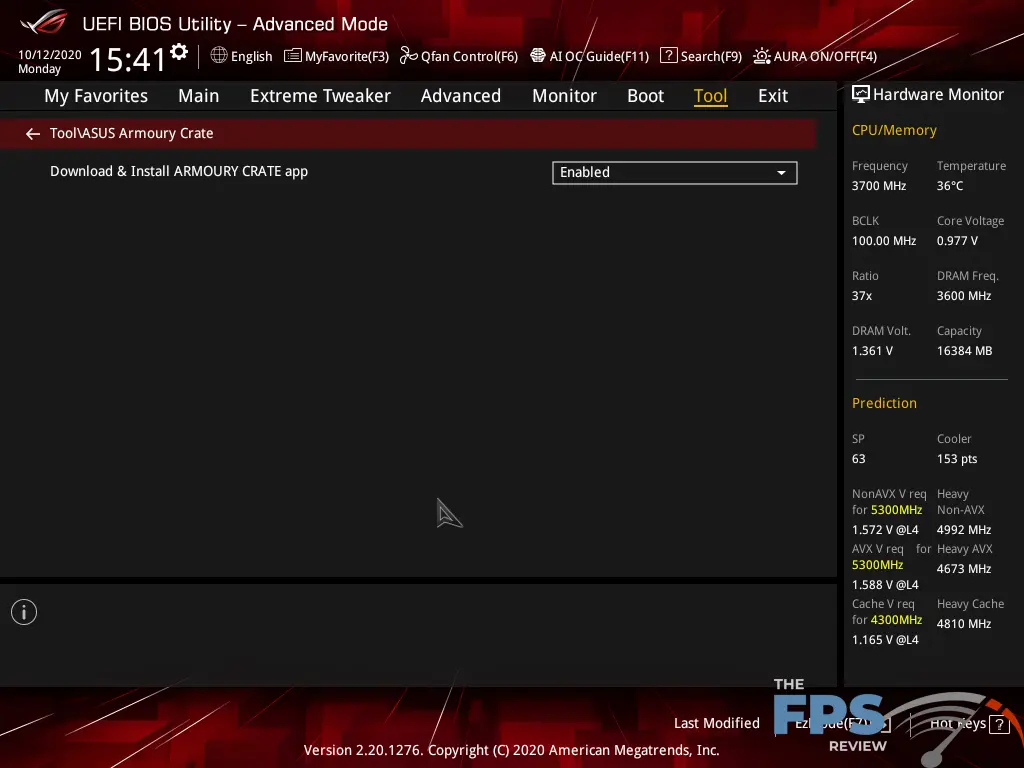Click Version 2.20.1276 copyright text
Screen dimensions: 1024x768
(511, 750)
